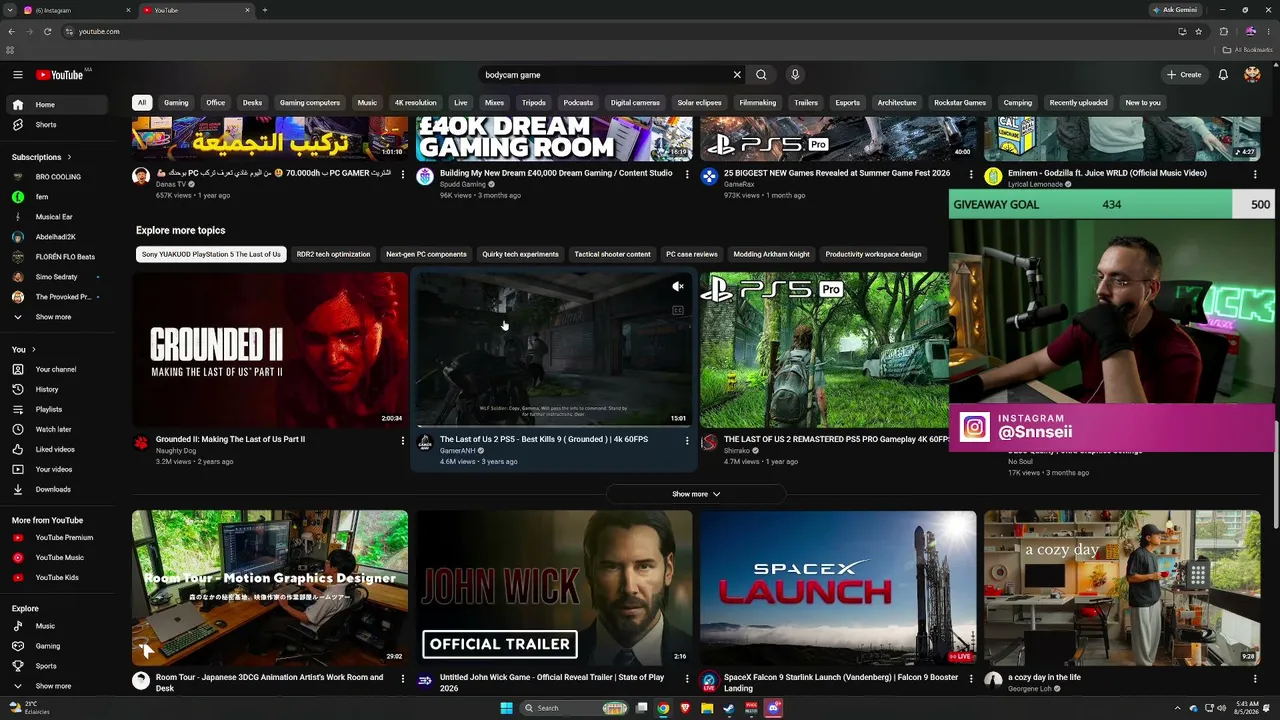Image resolution: width=1280 pixels, height=720 pixels.
Task: Open Watch later in the sidebar
Action: pyautogui.click(x=58, y=429)
